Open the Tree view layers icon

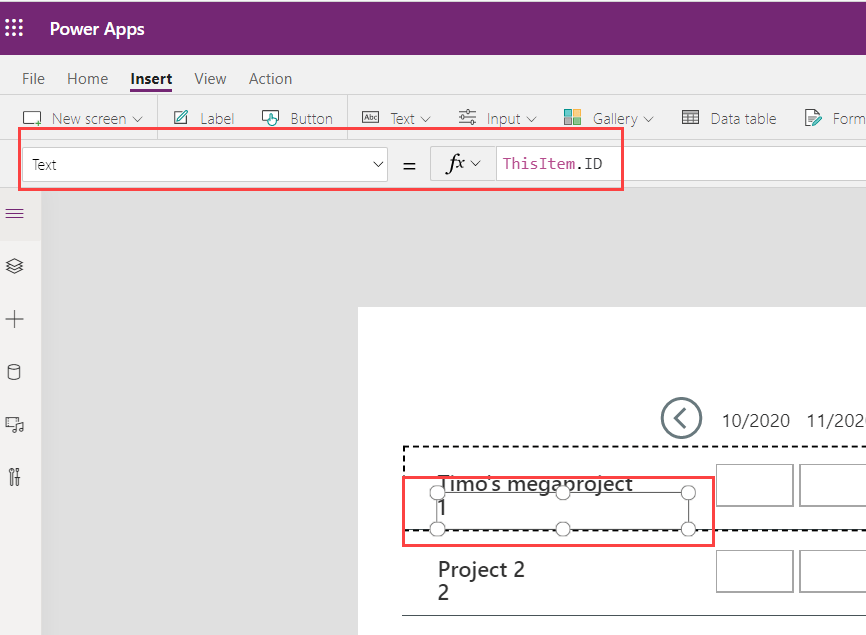(x=14, y=266)
